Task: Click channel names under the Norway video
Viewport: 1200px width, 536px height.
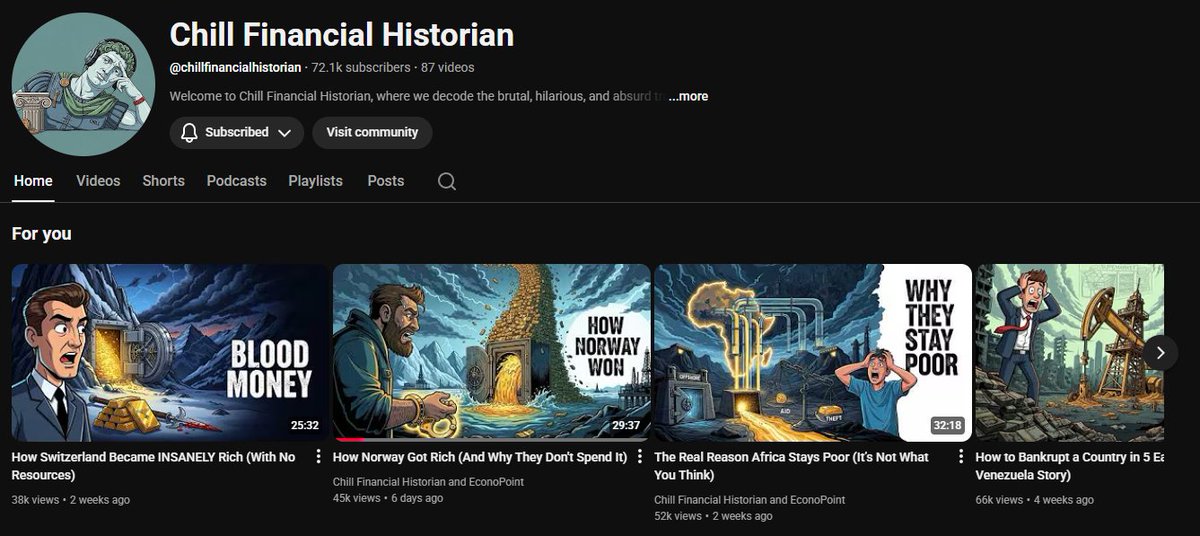Action: [x=428, y=482]
